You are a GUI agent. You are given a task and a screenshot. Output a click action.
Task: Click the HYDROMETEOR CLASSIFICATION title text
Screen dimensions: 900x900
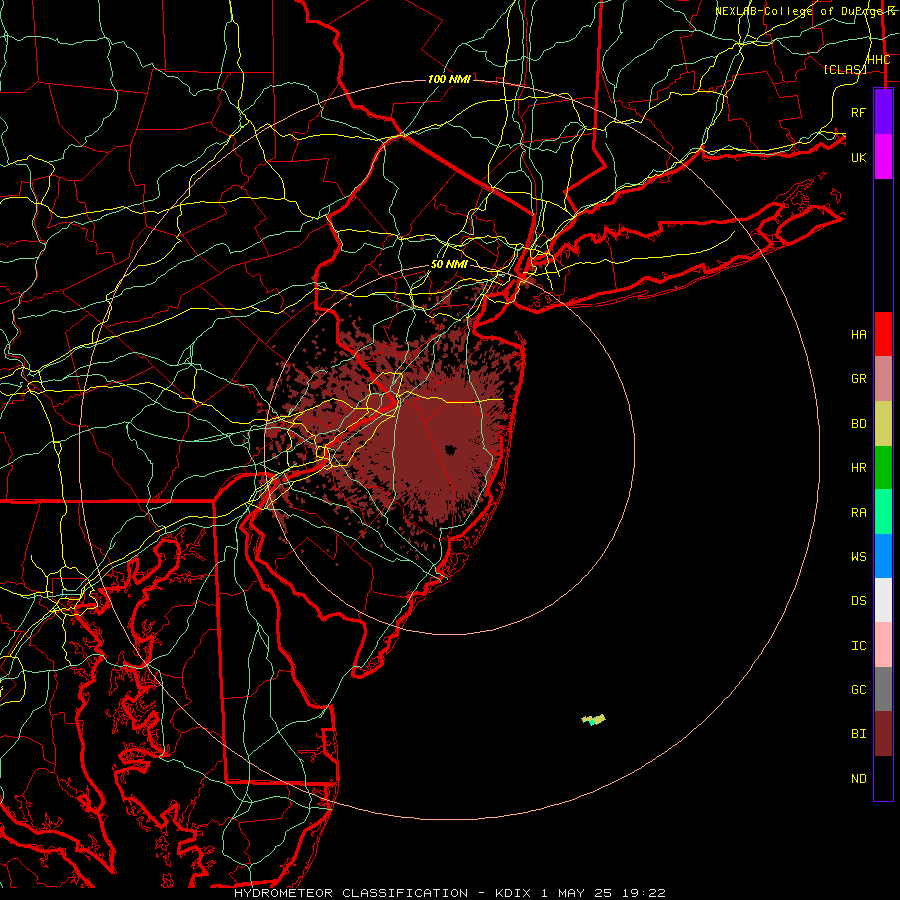(x=351, y=893)
